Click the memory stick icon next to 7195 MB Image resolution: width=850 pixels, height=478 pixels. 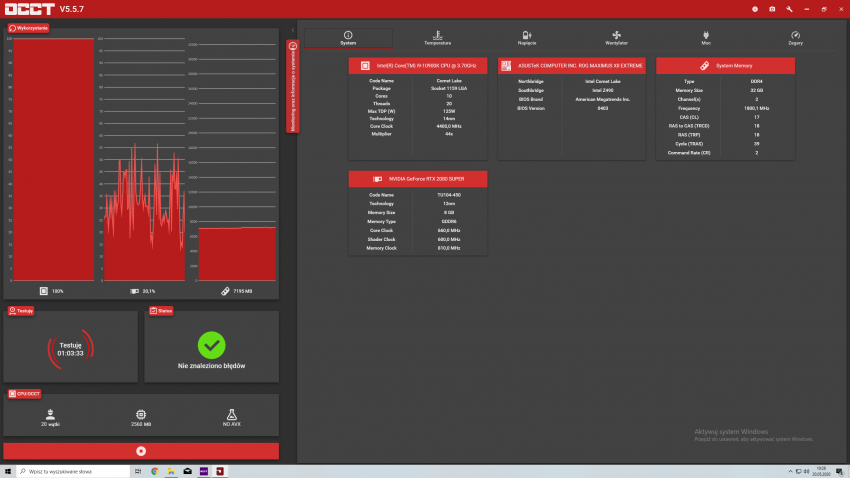225,291
